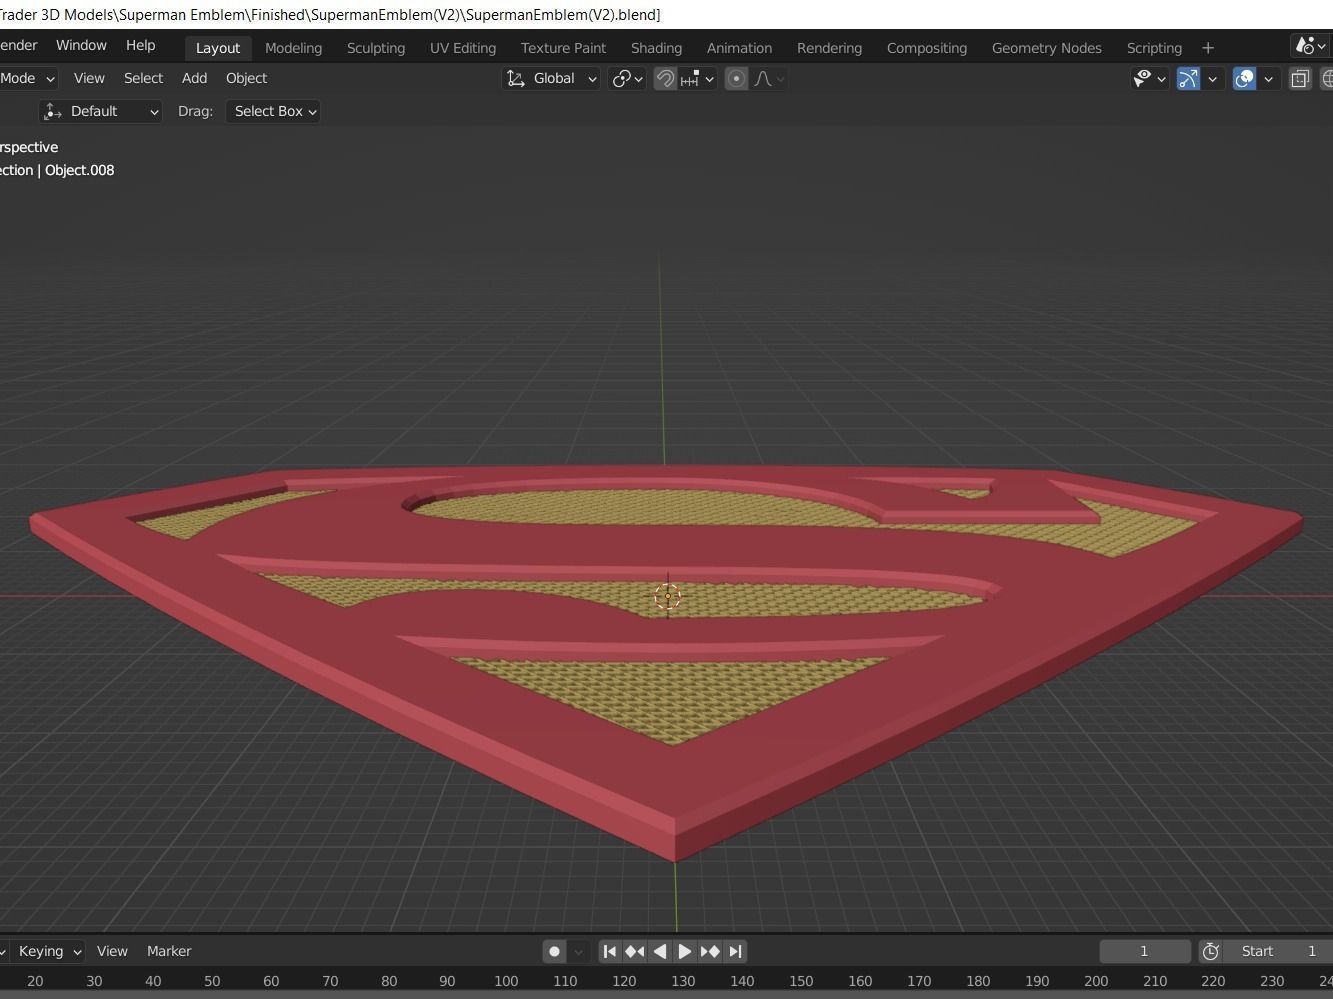Toggle show overlays button
The height and width of the screenshot is (999, 1333).
pyautogui.click(x=1244, y=78)
